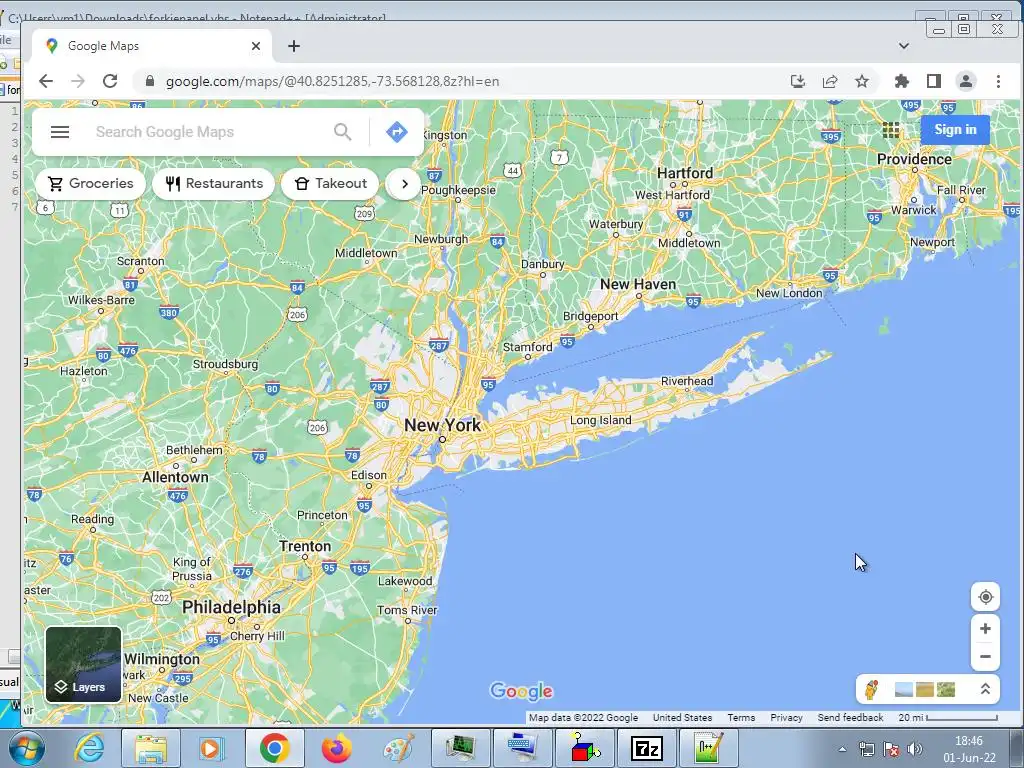This screenshot has width=1024, height=768.
Task: Switch to Notepad++ in taskbar
Action: tap(709, 748)
